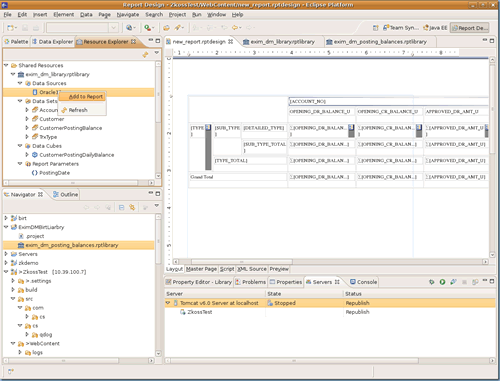Open the Properties tab

pos(286,282)
